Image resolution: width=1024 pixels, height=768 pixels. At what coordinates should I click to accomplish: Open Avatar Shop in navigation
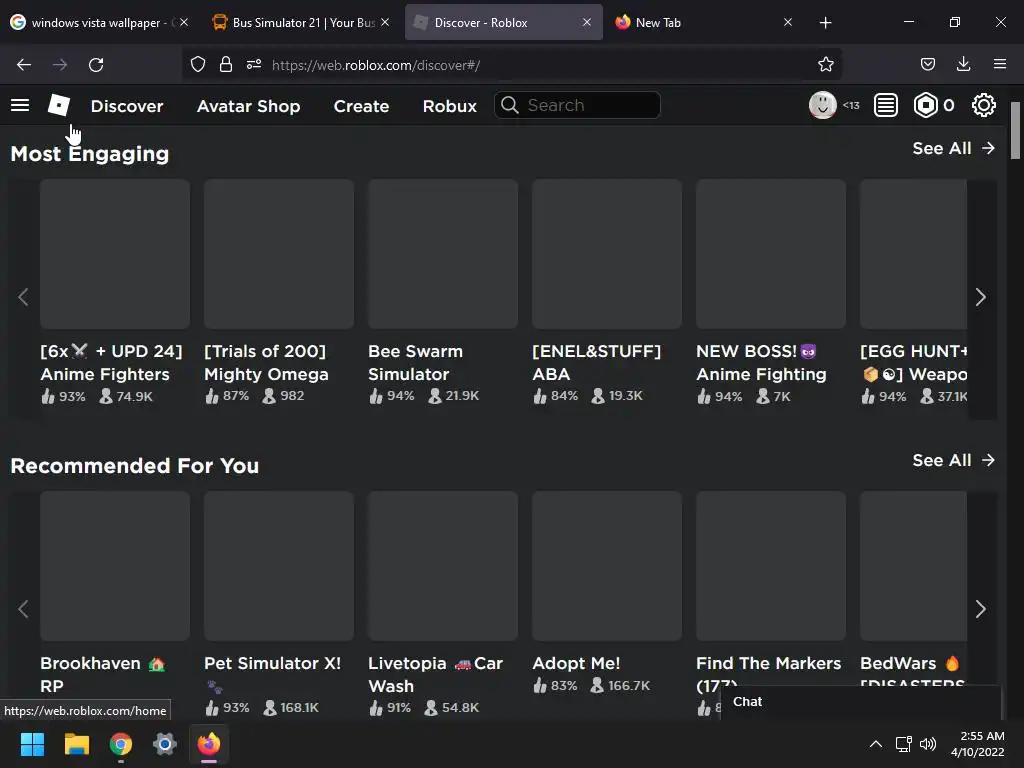coord(248,106)
